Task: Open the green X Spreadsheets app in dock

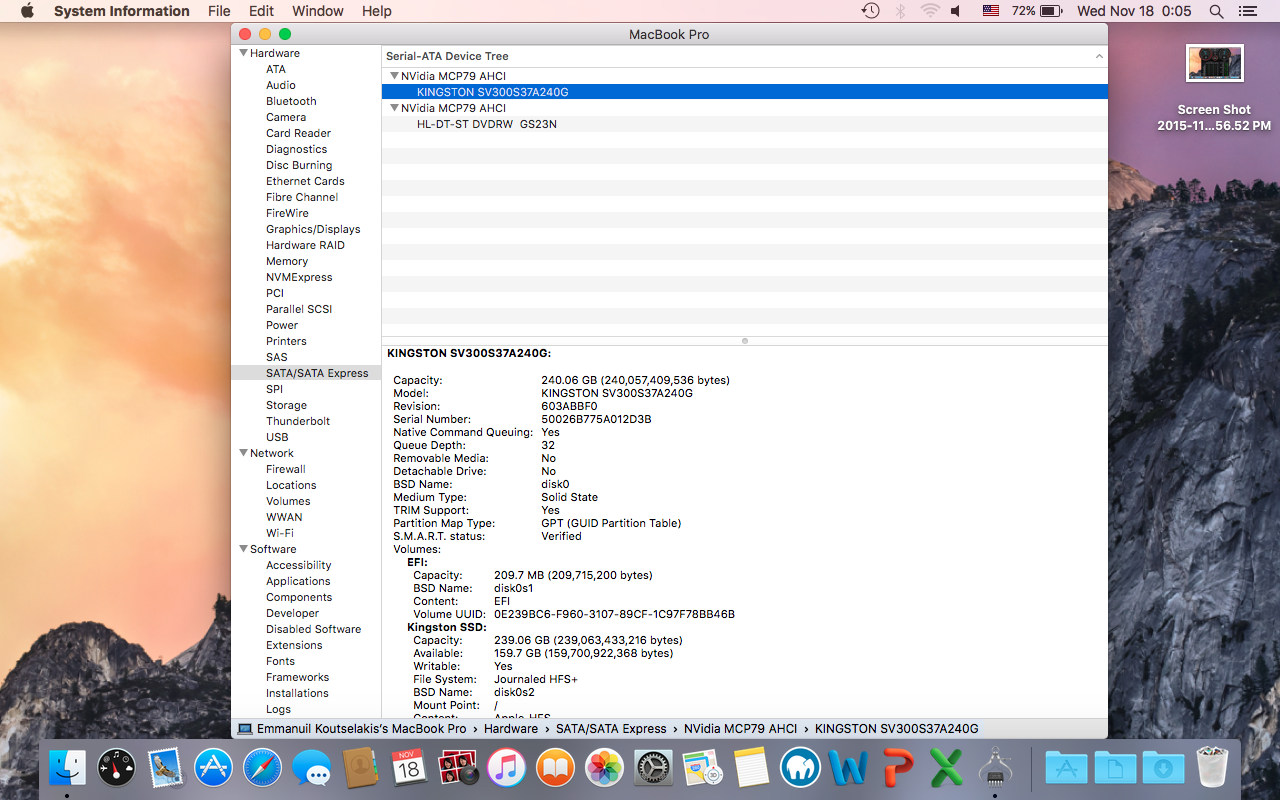Action: pyautogui.click(x=945, y=768)
